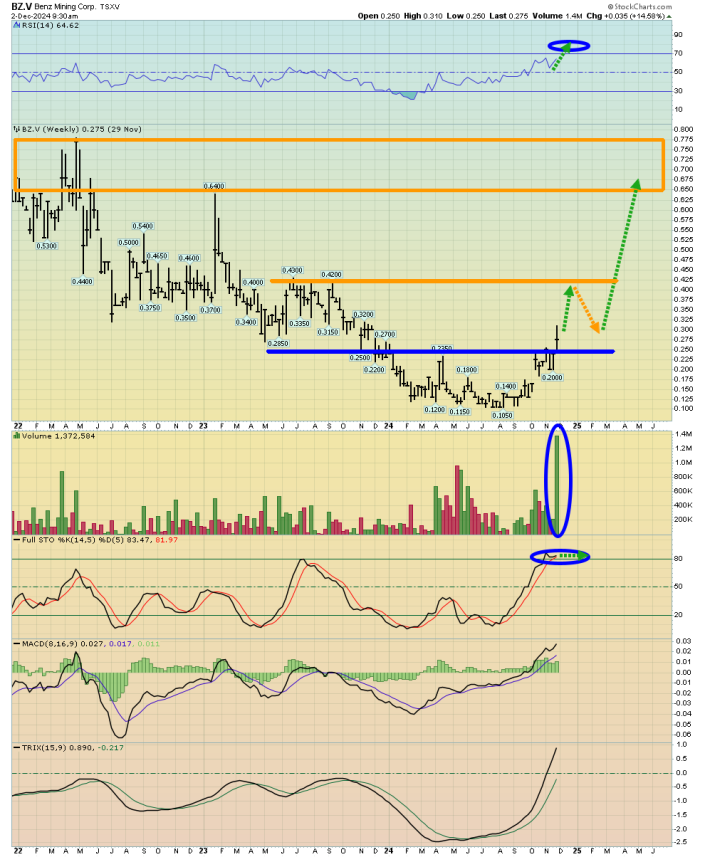Click the Open 0.250 value
This screenshot has height=857, width=705.
(x=379, y=16)
